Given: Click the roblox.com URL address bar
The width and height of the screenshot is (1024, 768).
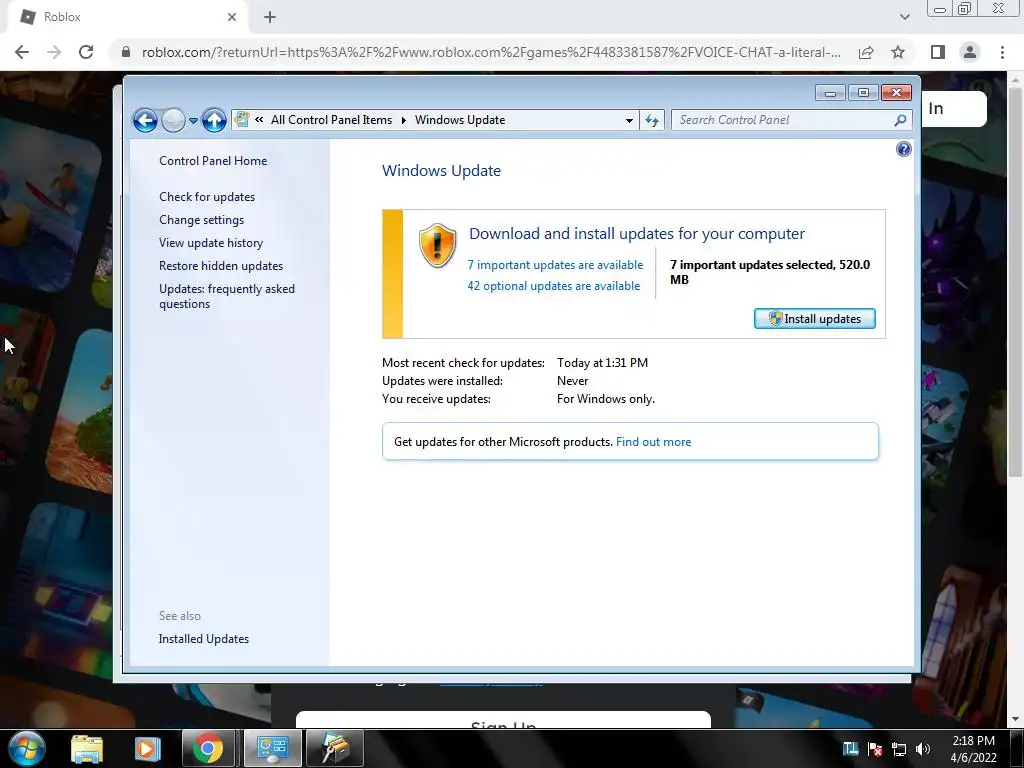Looking at the screenshot, I should pos(491,52).
